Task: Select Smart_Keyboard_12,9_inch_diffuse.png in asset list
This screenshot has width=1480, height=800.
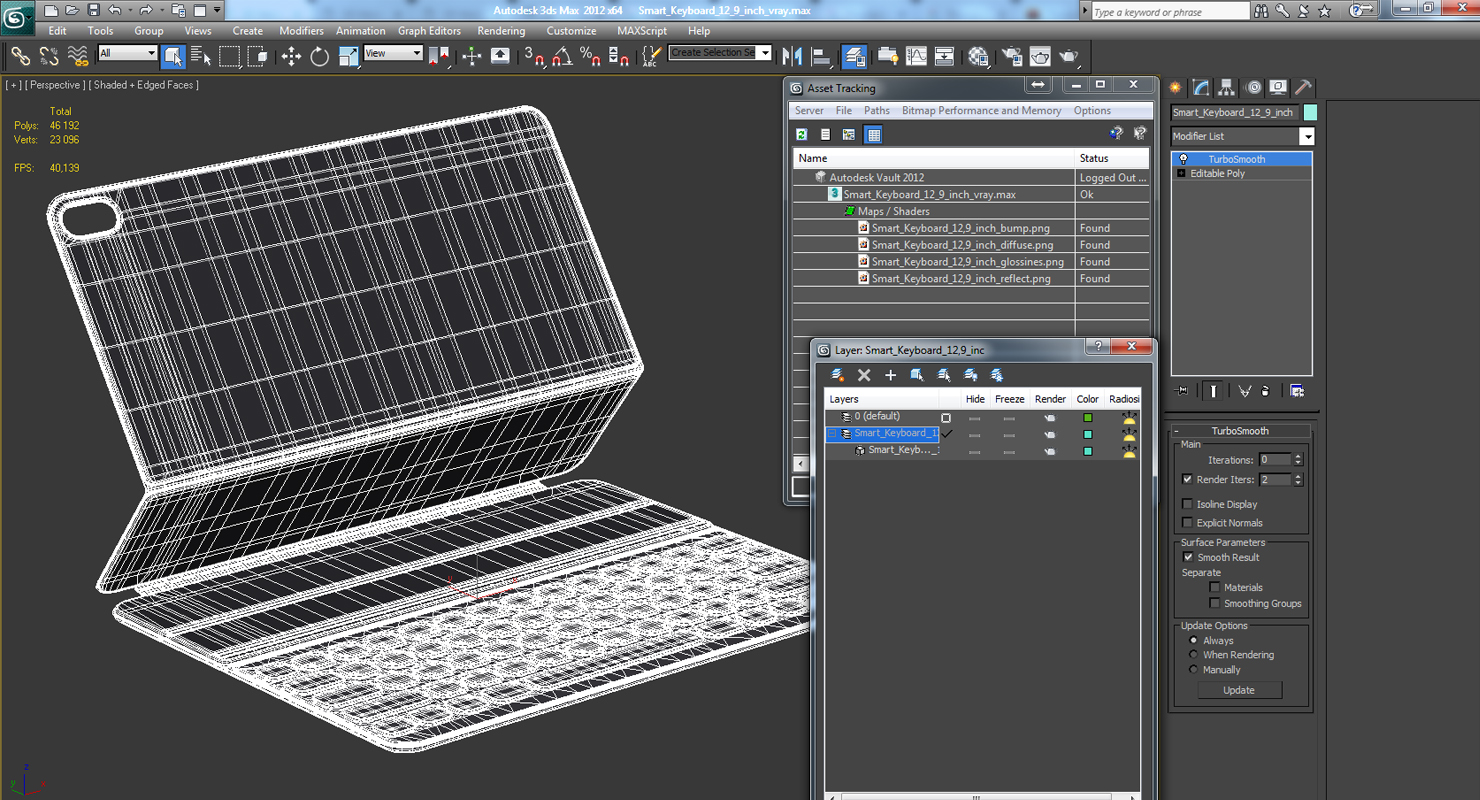Action: [x=961, y=245]
